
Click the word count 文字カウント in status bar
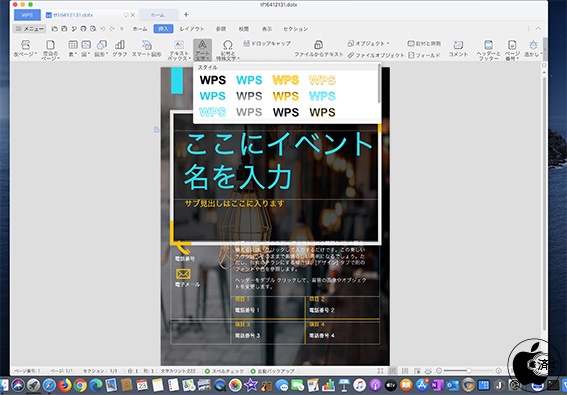point(178,371)
